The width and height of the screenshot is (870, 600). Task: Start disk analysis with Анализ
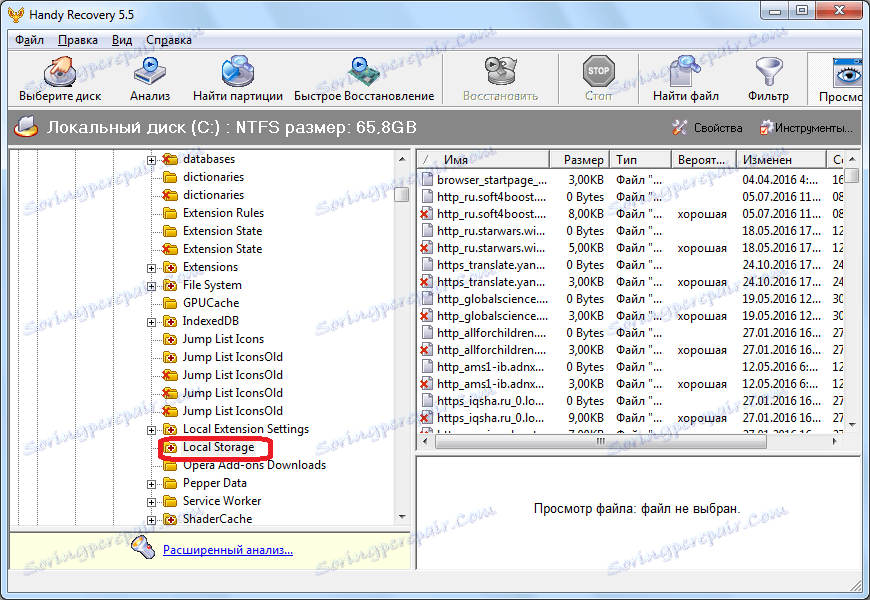pyautogui.click(x=150, y=79)
